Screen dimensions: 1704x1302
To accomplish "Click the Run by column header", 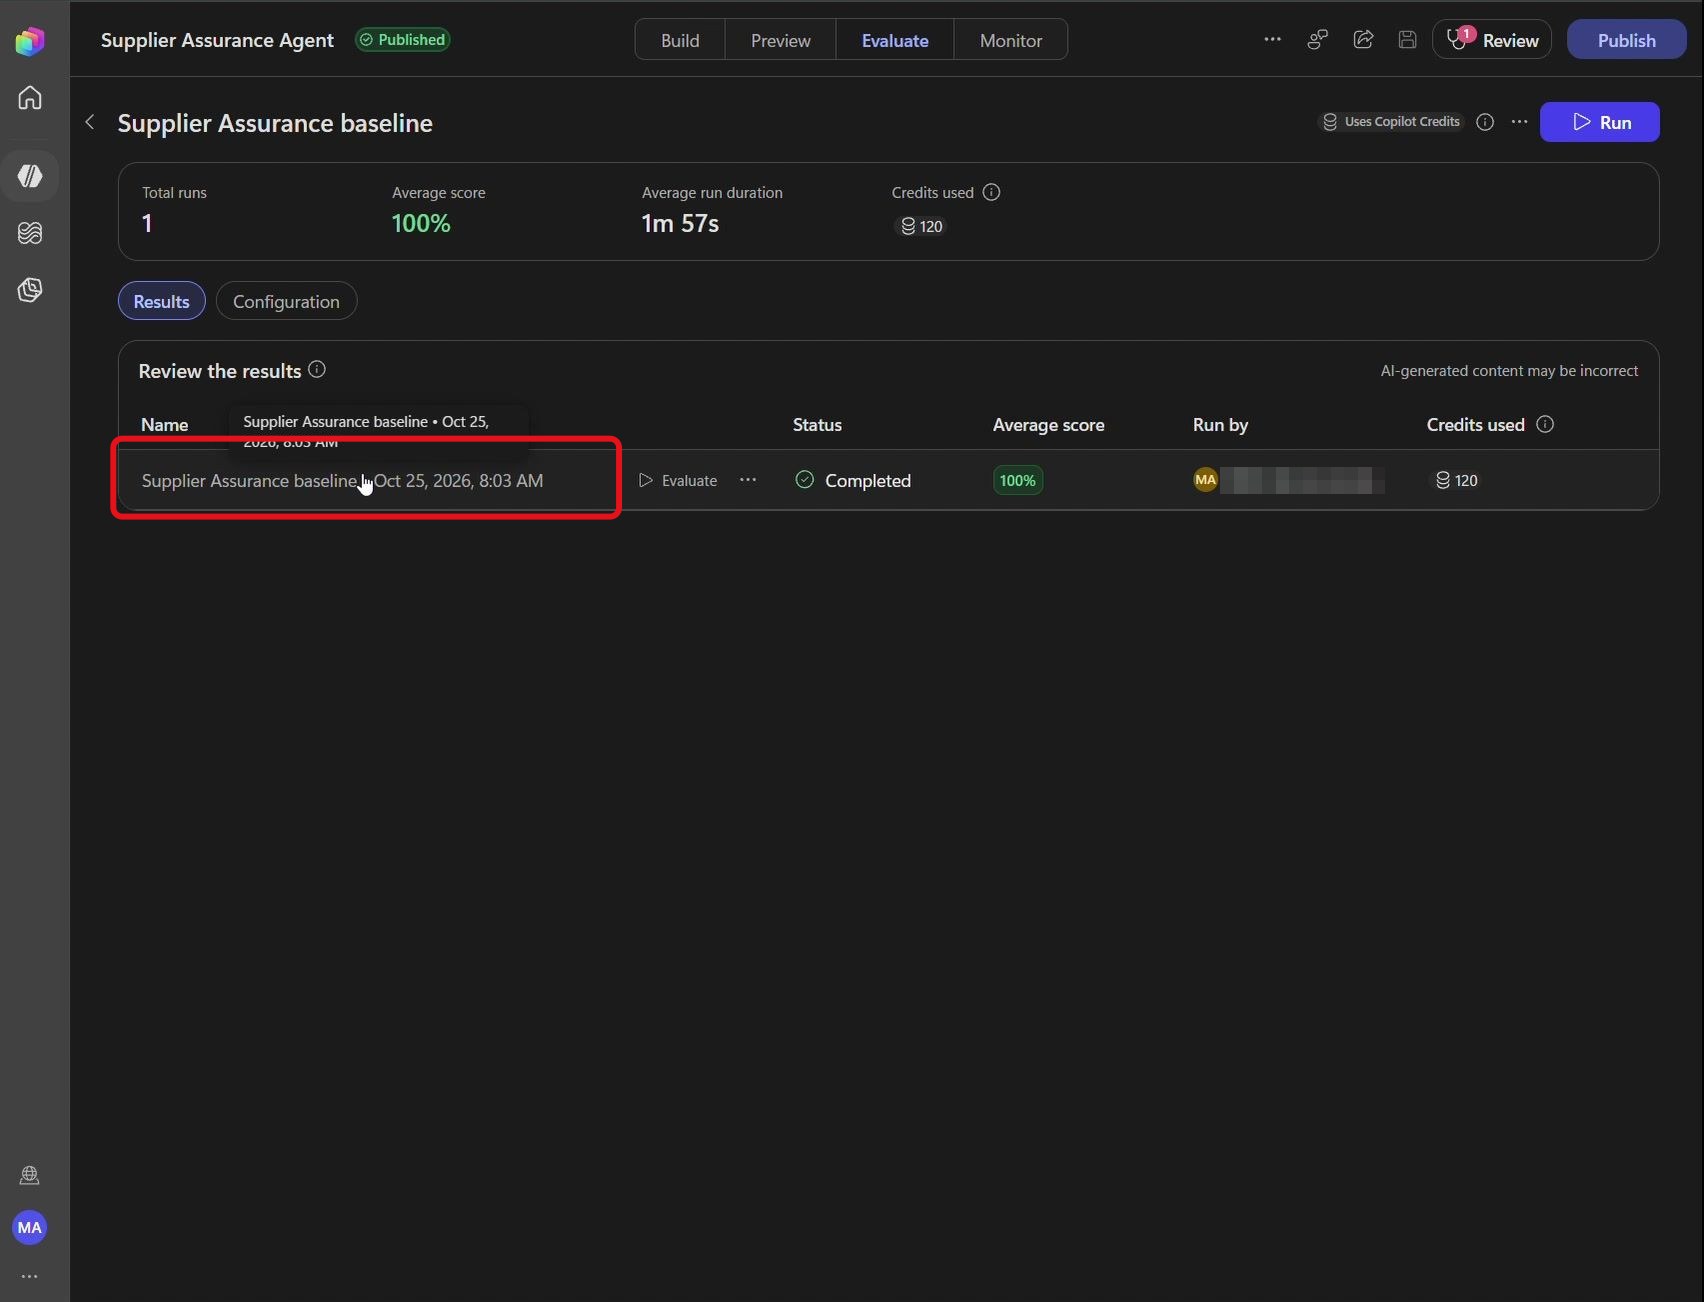I will click(1220, 424).
